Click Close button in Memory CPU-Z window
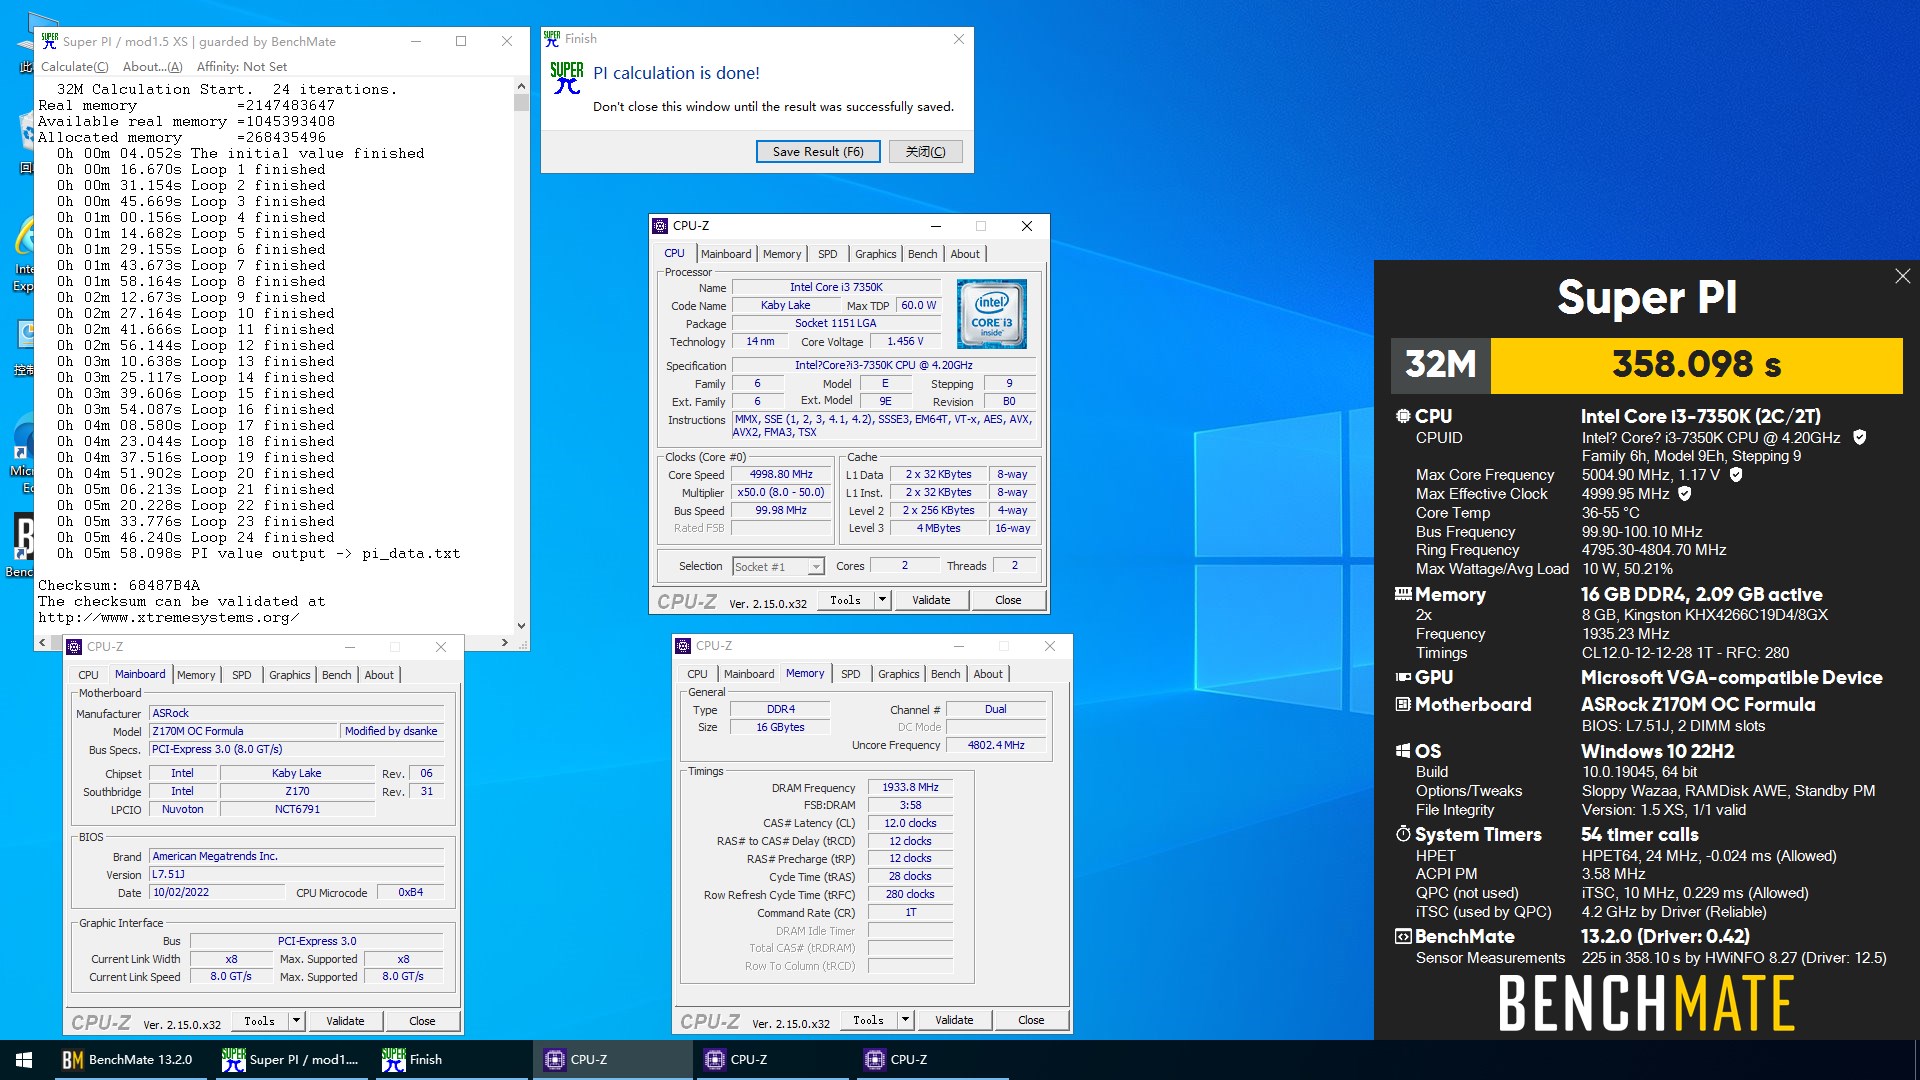 (1031, 1020)
